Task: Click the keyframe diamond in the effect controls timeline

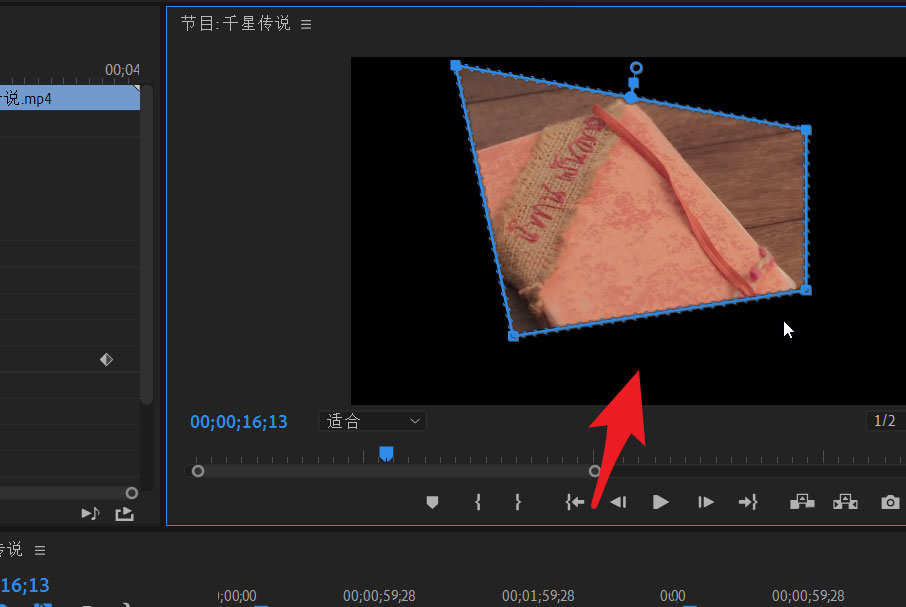Action: (x=106, y=360)
